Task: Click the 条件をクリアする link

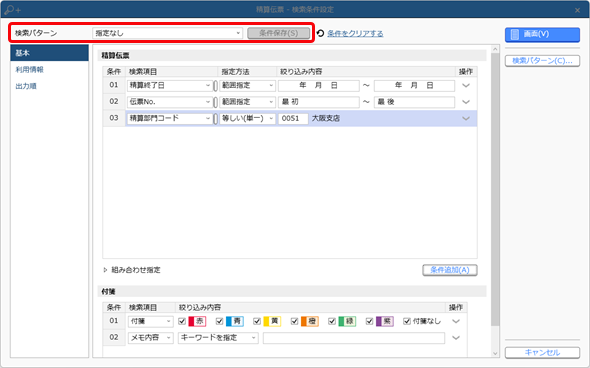Action: (x=355, y=33)
